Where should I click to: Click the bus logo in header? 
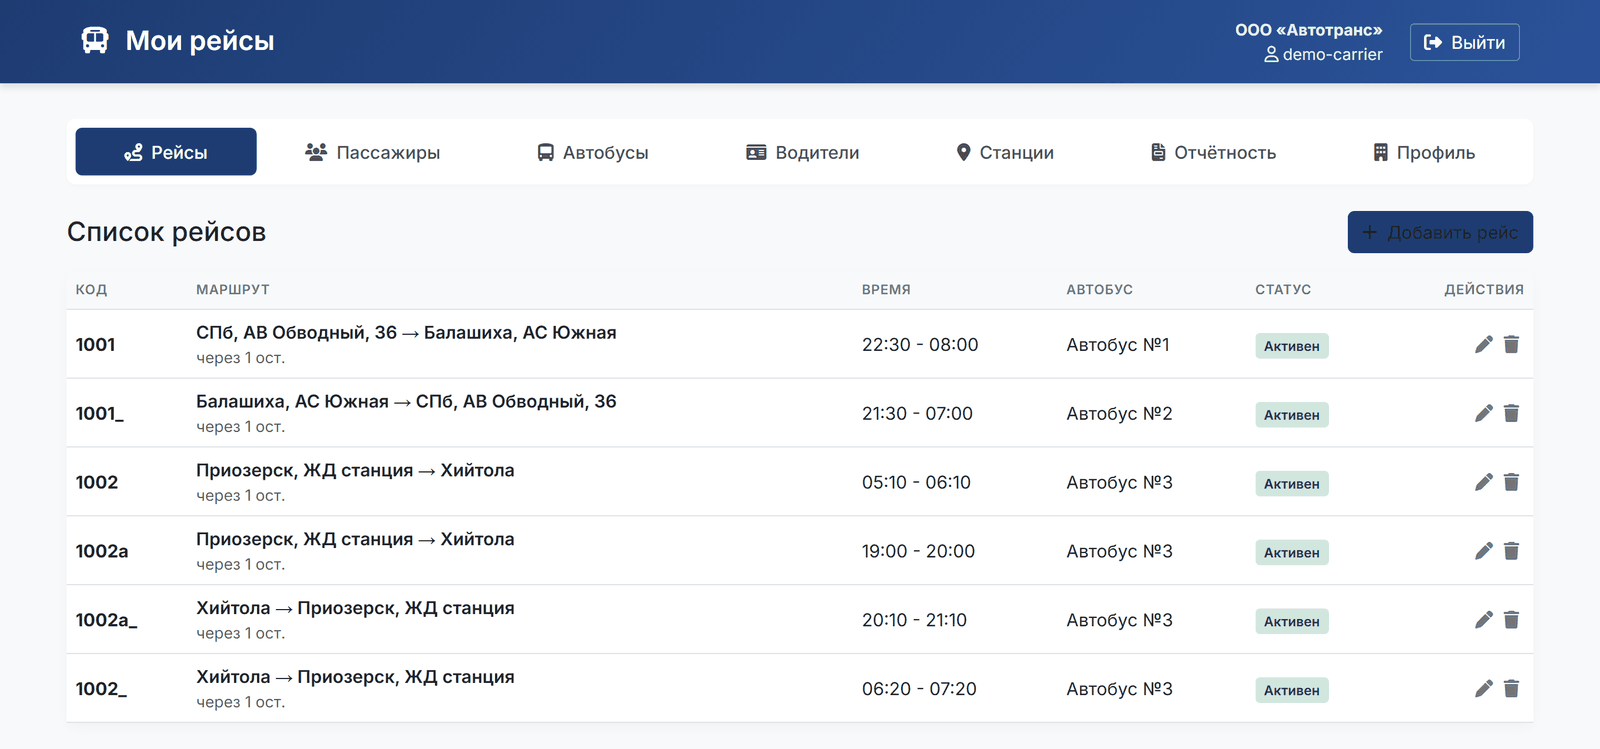[95, 41]
